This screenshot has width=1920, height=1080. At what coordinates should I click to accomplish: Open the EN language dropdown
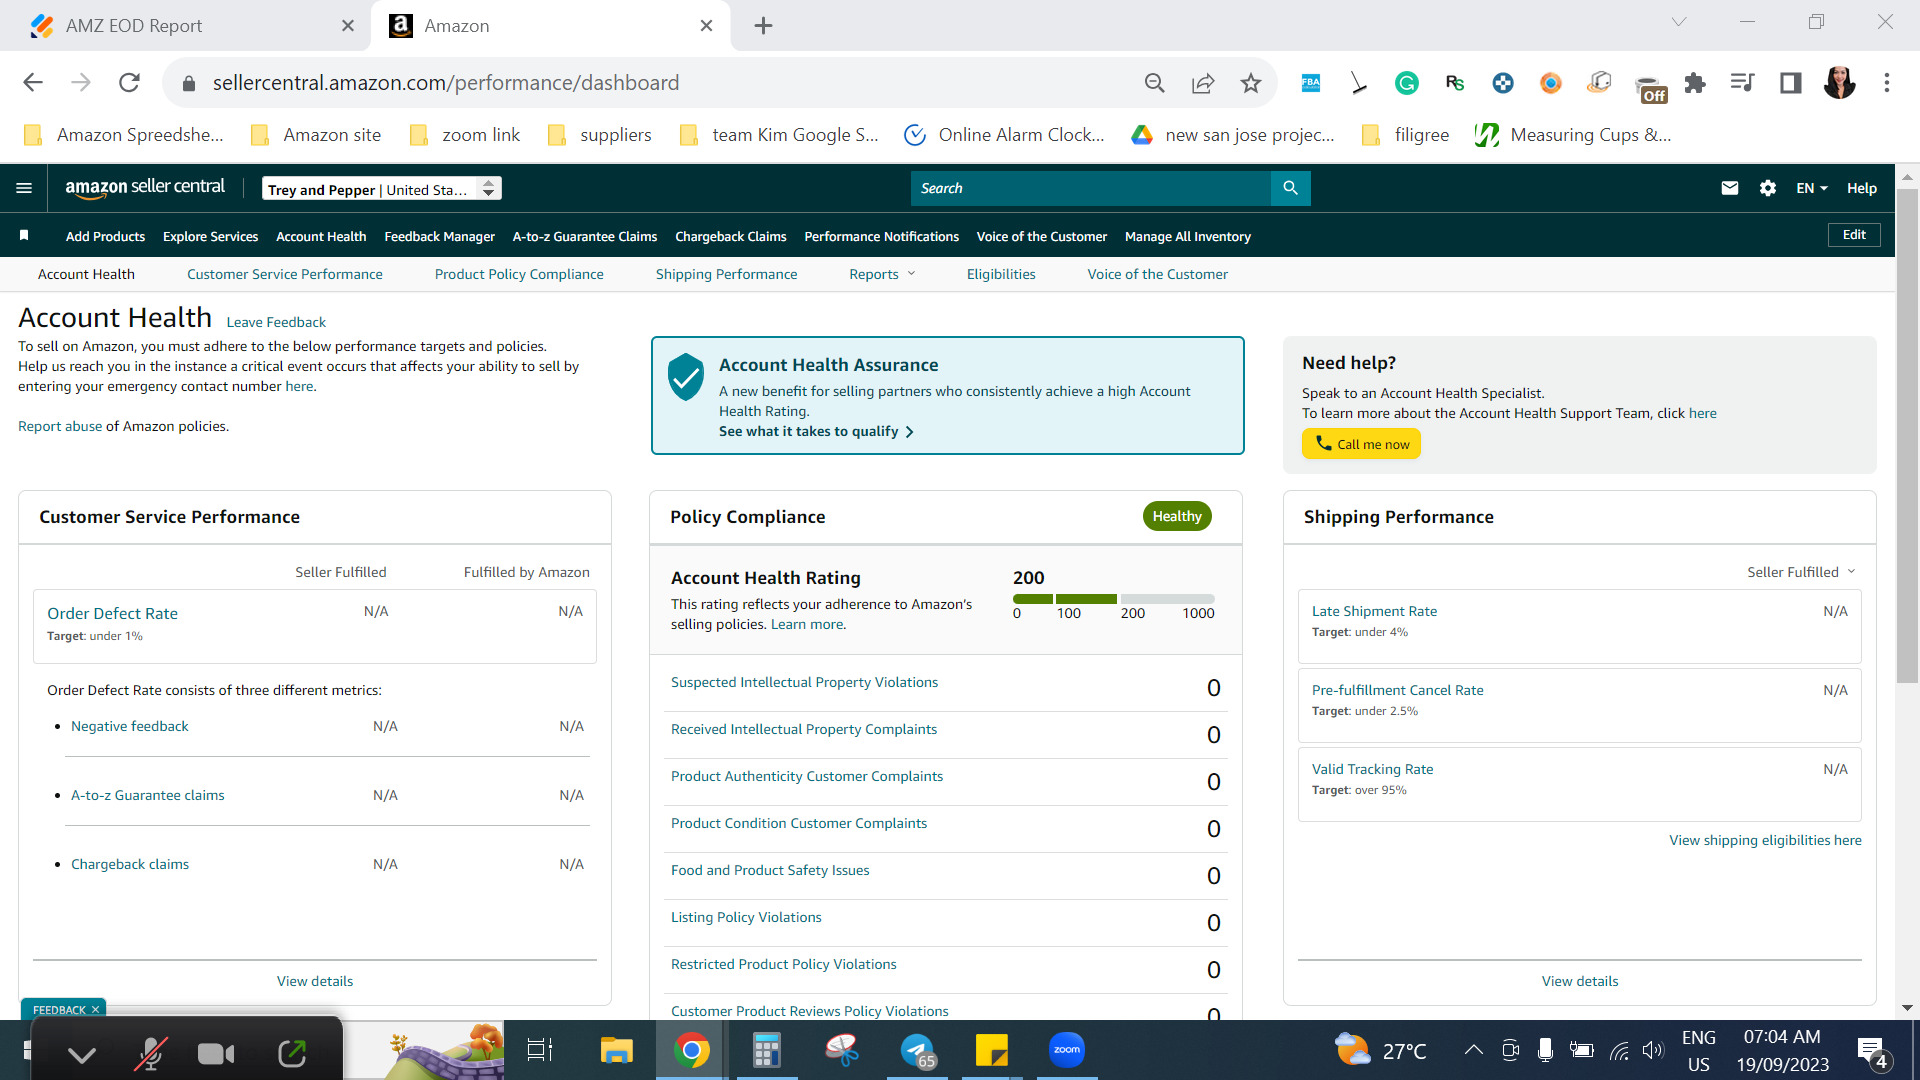pyautogui.click(x=1811, y=188)
